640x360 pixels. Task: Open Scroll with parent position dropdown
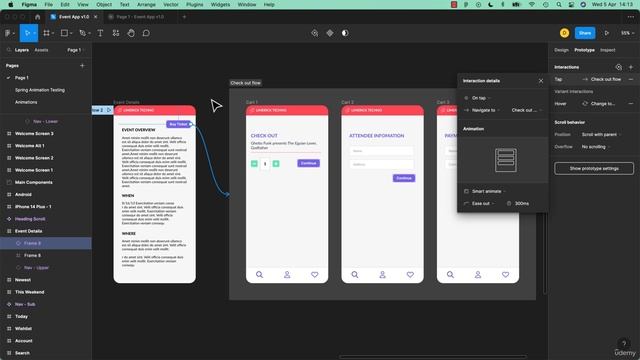(x=601, y=134)
